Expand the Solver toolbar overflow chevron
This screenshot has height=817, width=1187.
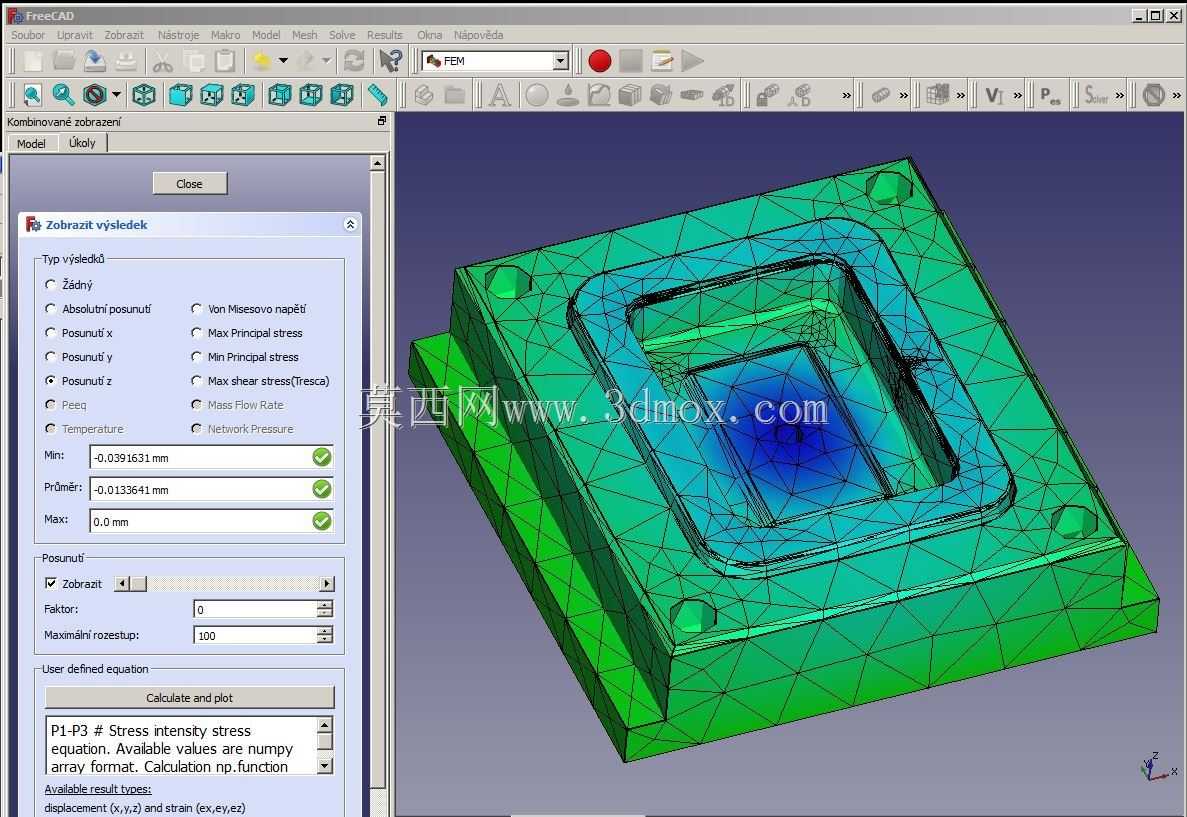(x=1119, y=95)
